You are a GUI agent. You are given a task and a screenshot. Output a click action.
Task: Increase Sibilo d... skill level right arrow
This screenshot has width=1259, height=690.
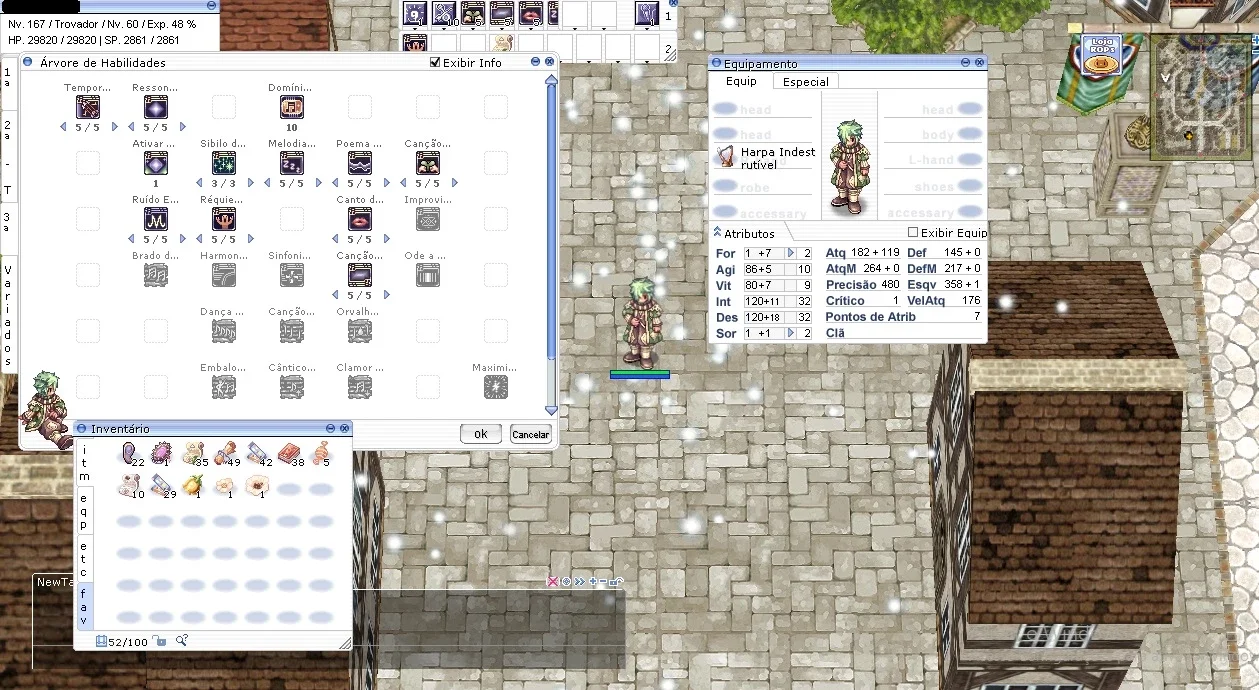[250, 183]
